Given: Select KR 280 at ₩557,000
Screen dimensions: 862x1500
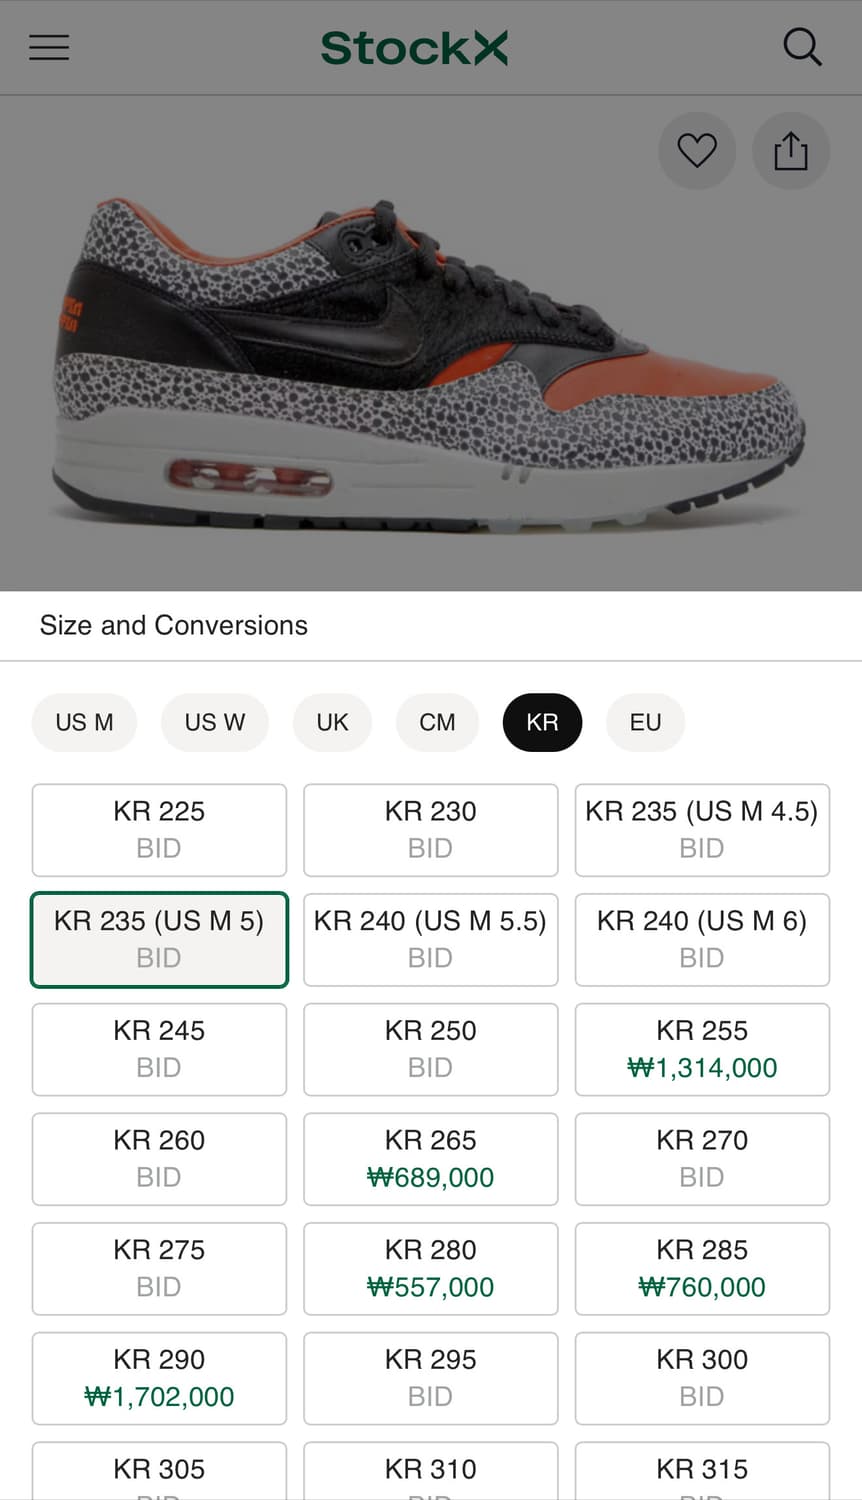Looking at the screenshot, I should tap(430, 1268).
